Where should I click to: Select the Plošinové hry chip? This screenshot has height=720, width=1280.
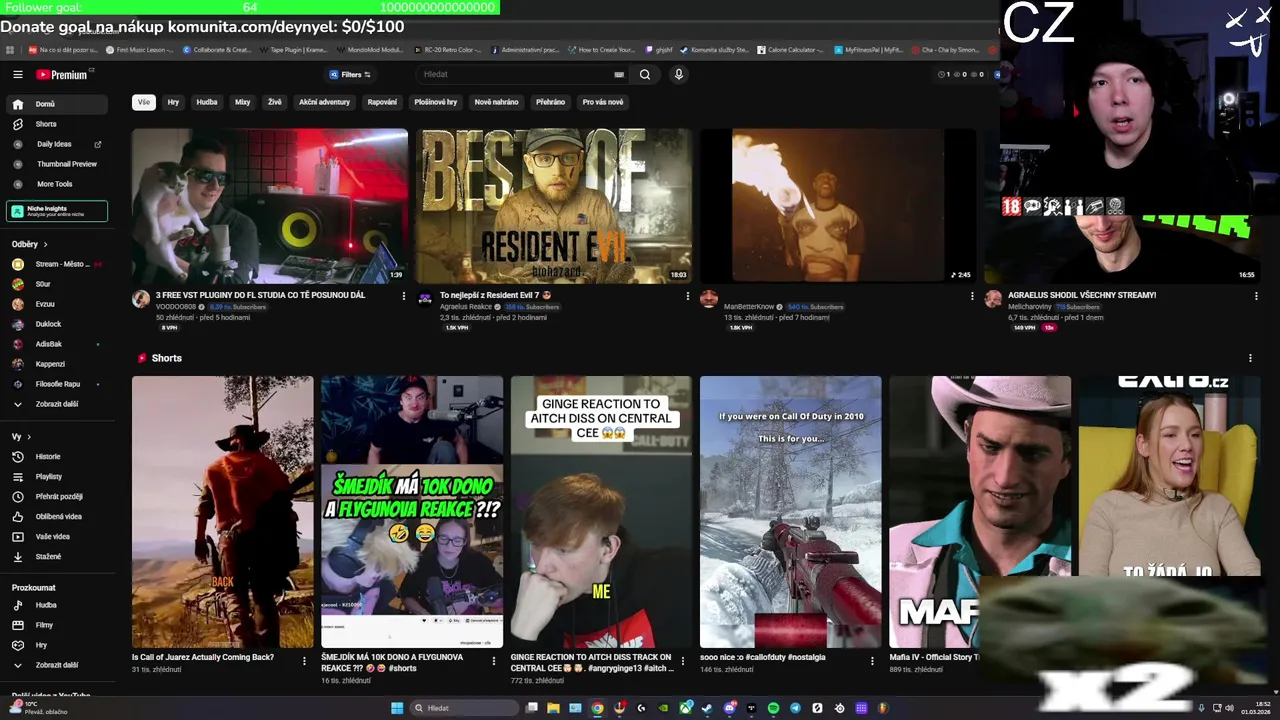pyautogui.click(x=436, y=102)
